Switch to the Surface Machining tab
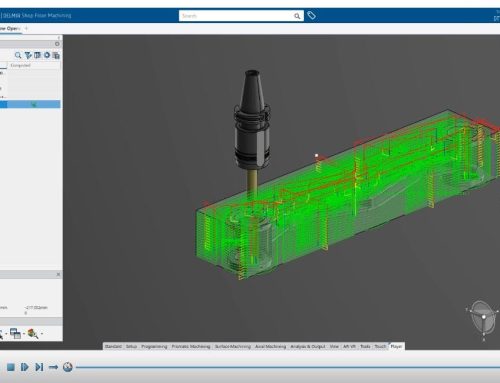This screenshot has height=383, width=500. pyautogui.click(x=233, y=347)
